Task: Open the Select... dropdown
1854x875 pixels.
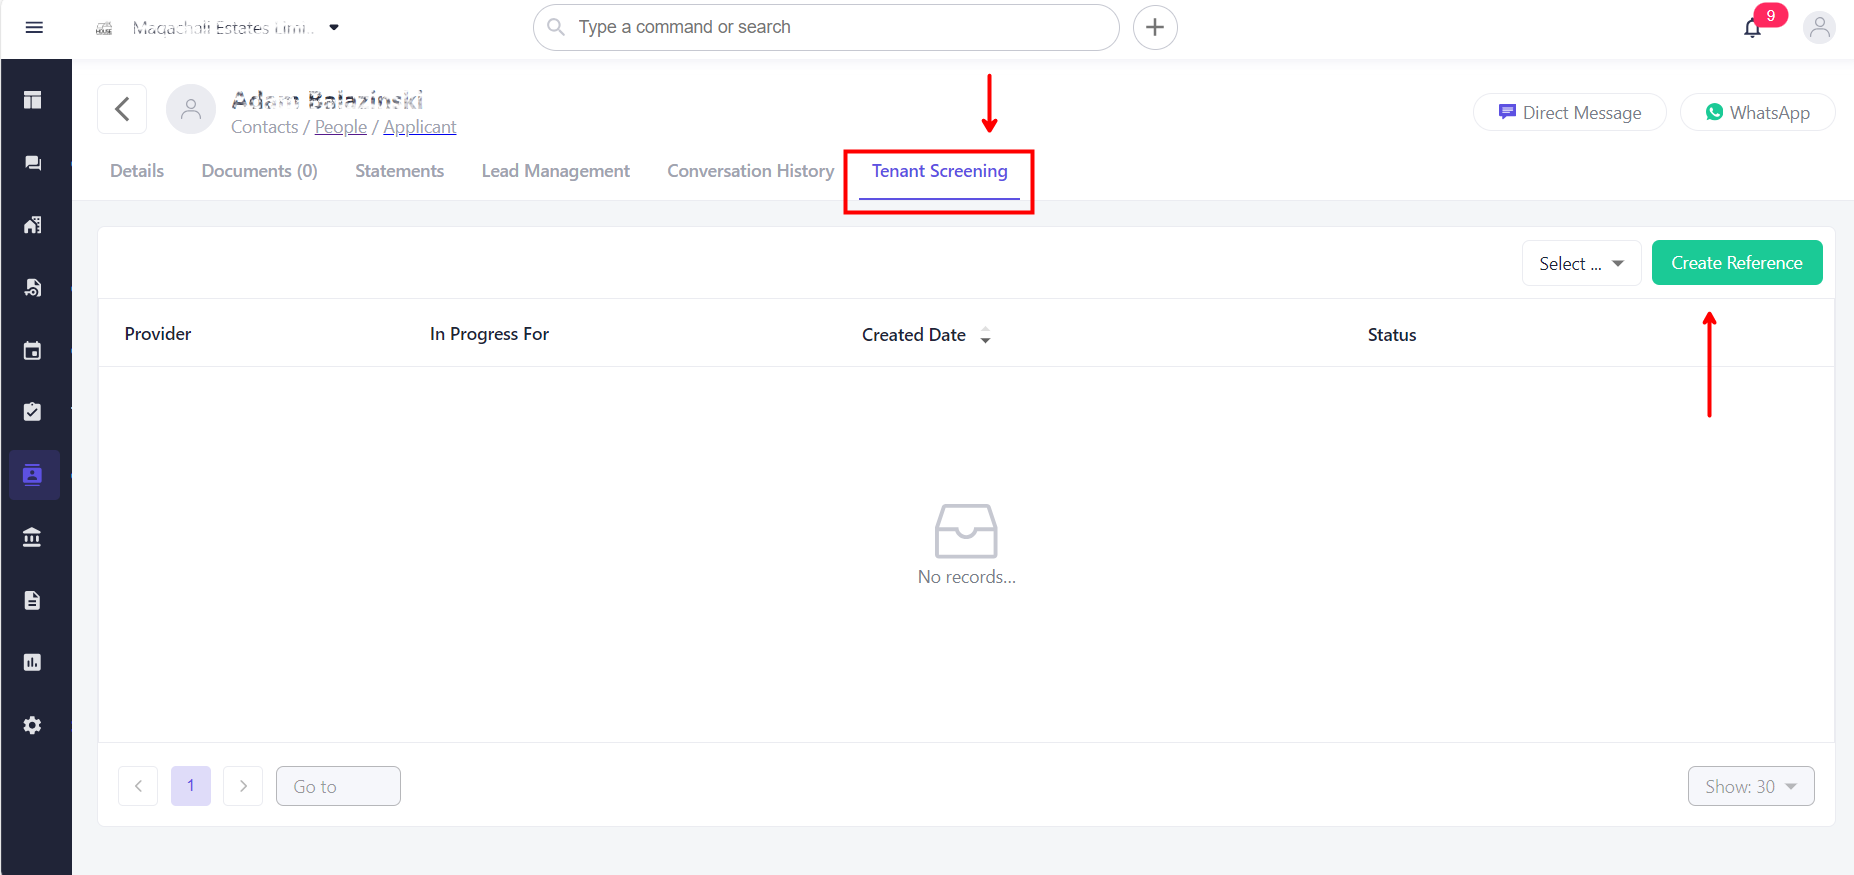Action: coord(1581,263)
